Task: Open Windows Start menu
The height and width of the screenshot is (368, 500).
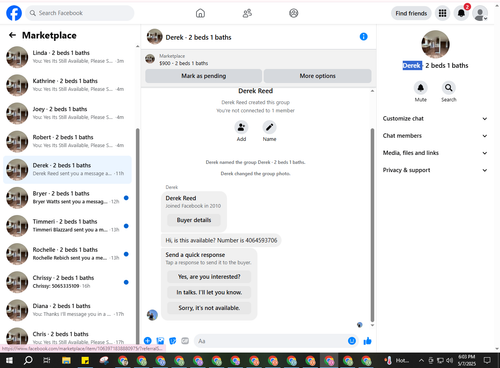Action: pyautogui.click(x=9, y=360)
